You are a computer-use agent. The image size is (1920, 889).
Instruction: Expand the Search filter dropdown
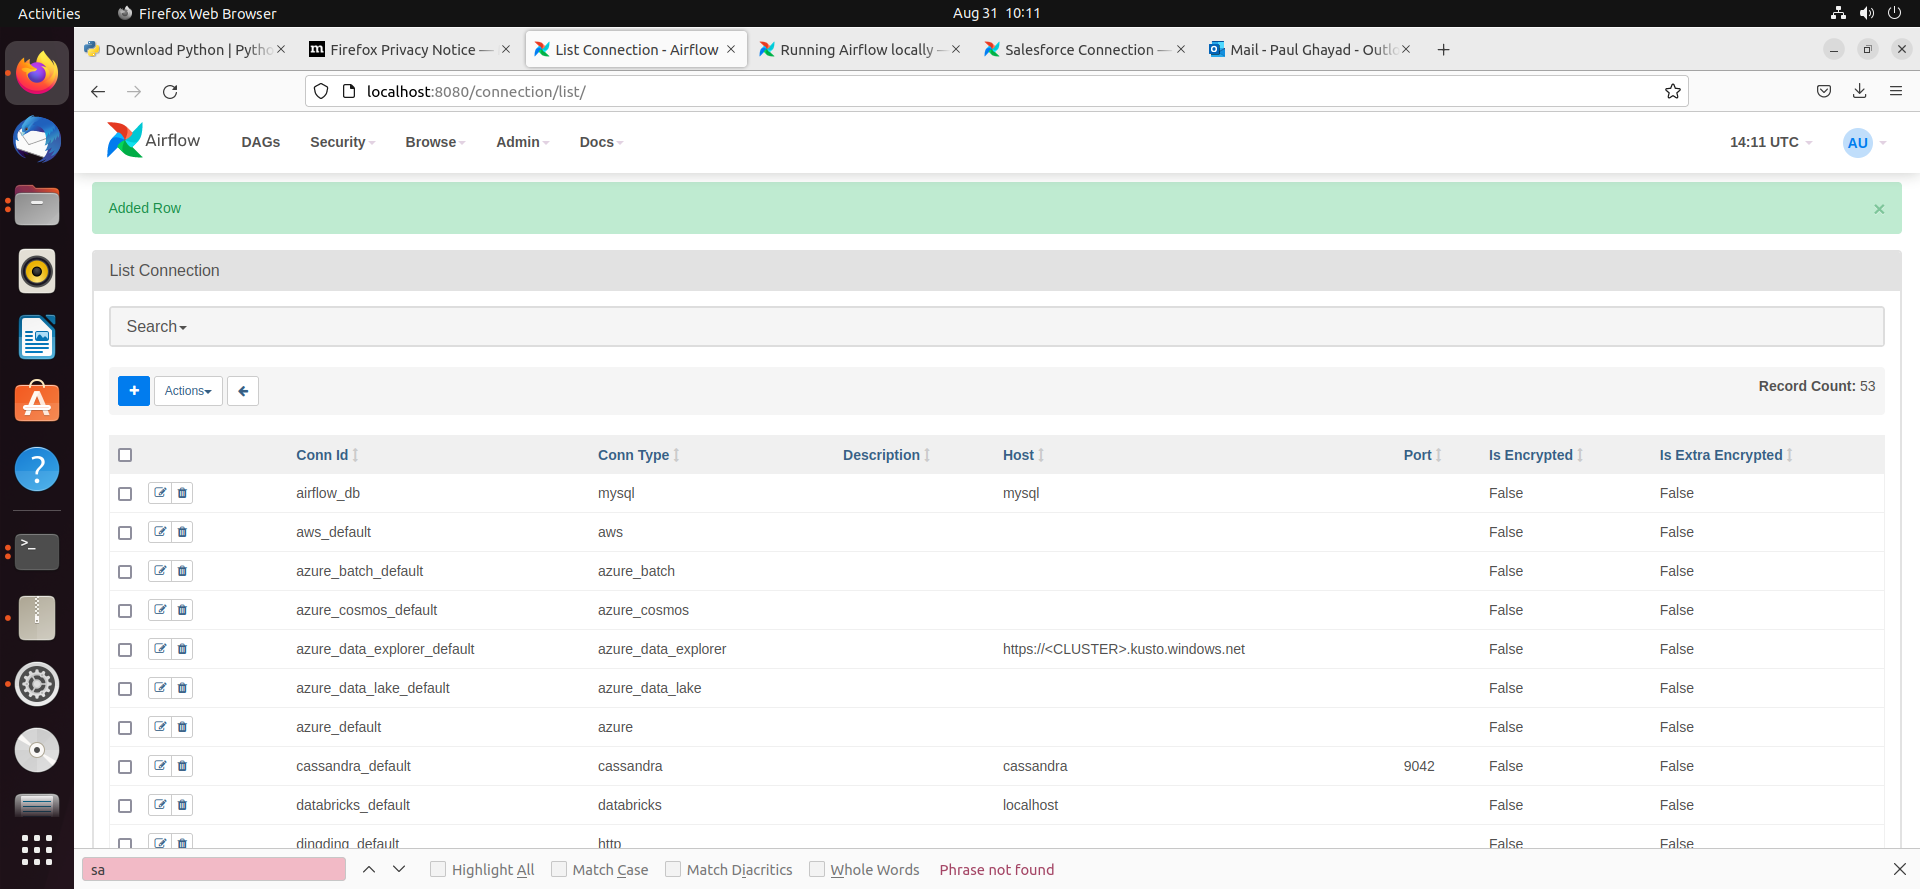click(157, 327)
